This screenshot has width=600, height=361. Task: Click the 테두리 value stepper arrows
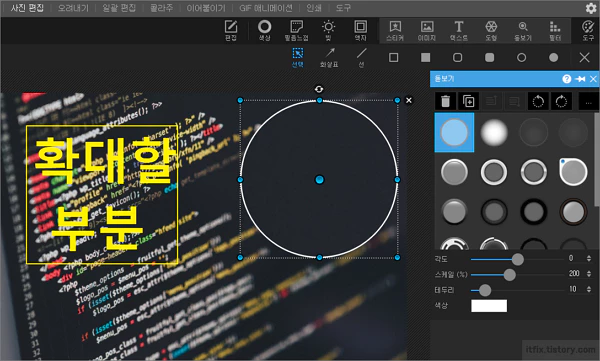tap(589, 289)
